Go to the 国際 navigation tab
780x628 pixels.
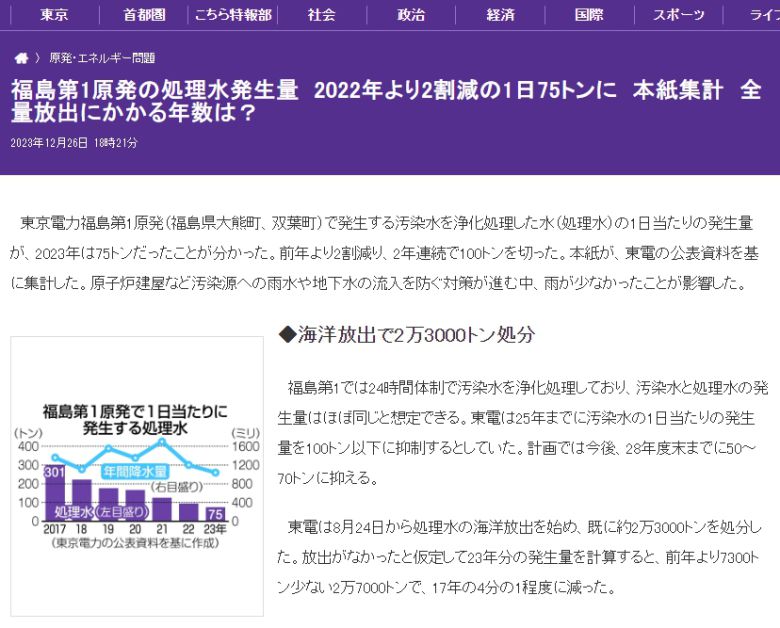point(589,15)
